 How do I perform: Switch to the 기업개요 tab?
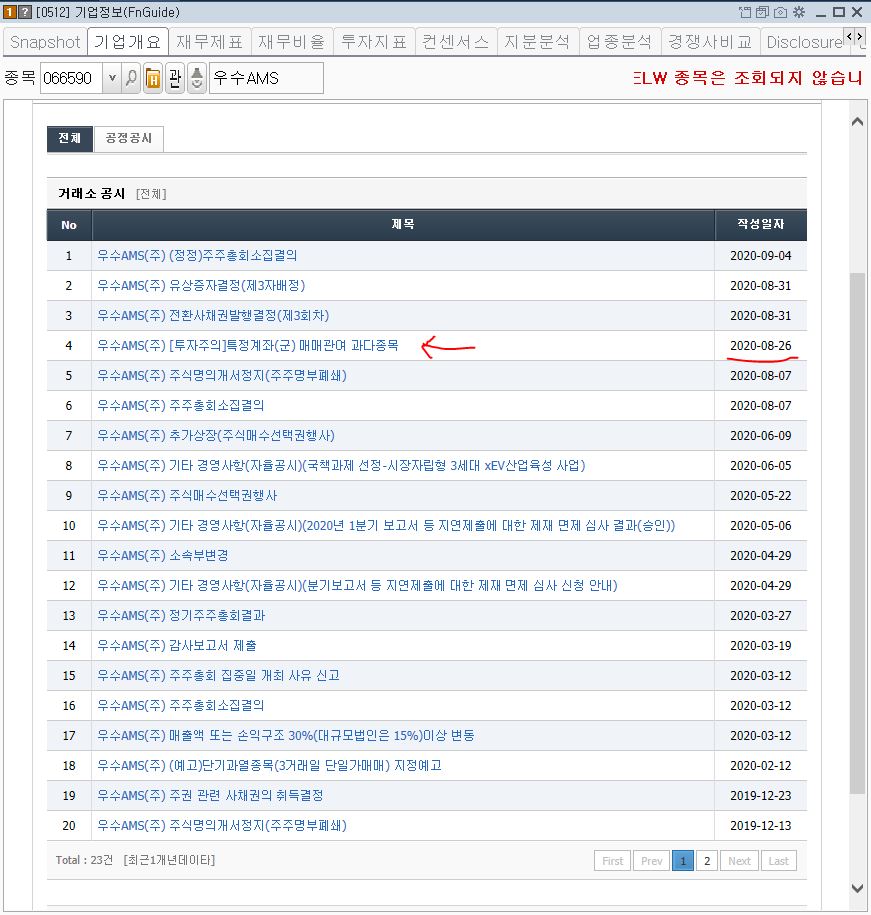pyautogui.click(x=128, y=42)
